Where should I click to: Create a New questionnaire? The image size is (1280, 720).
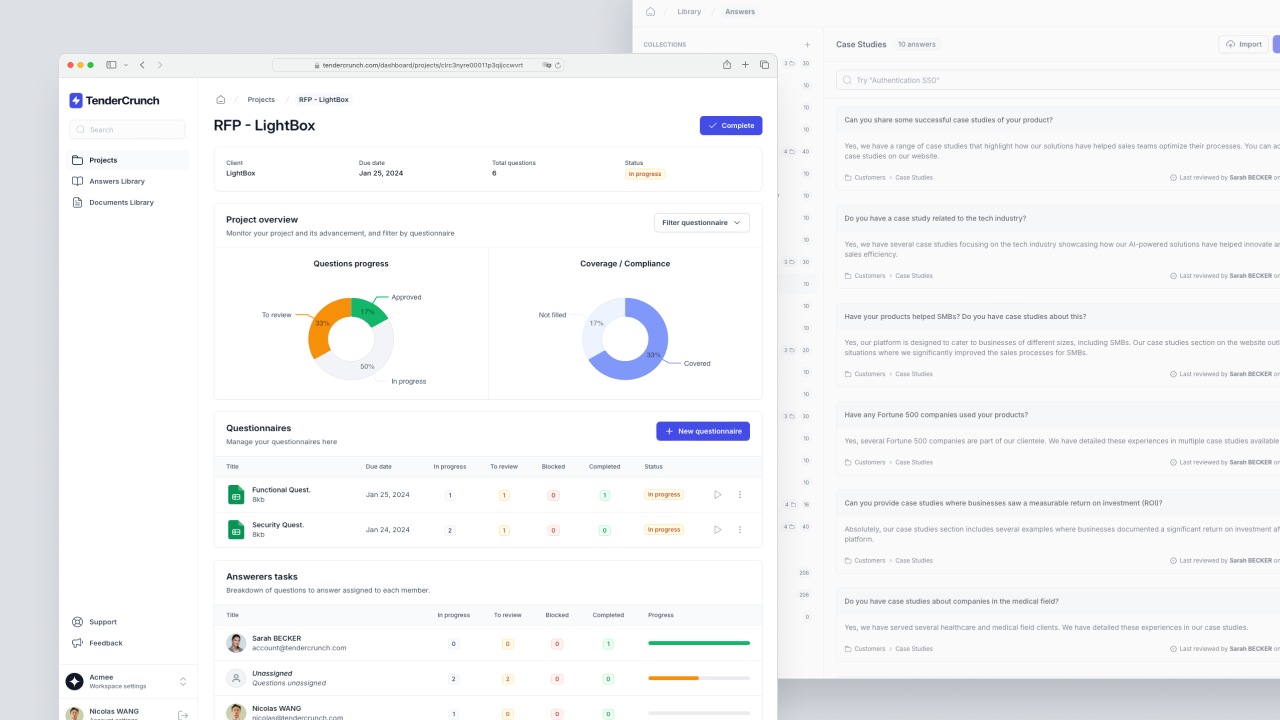[x=703, y=431]
